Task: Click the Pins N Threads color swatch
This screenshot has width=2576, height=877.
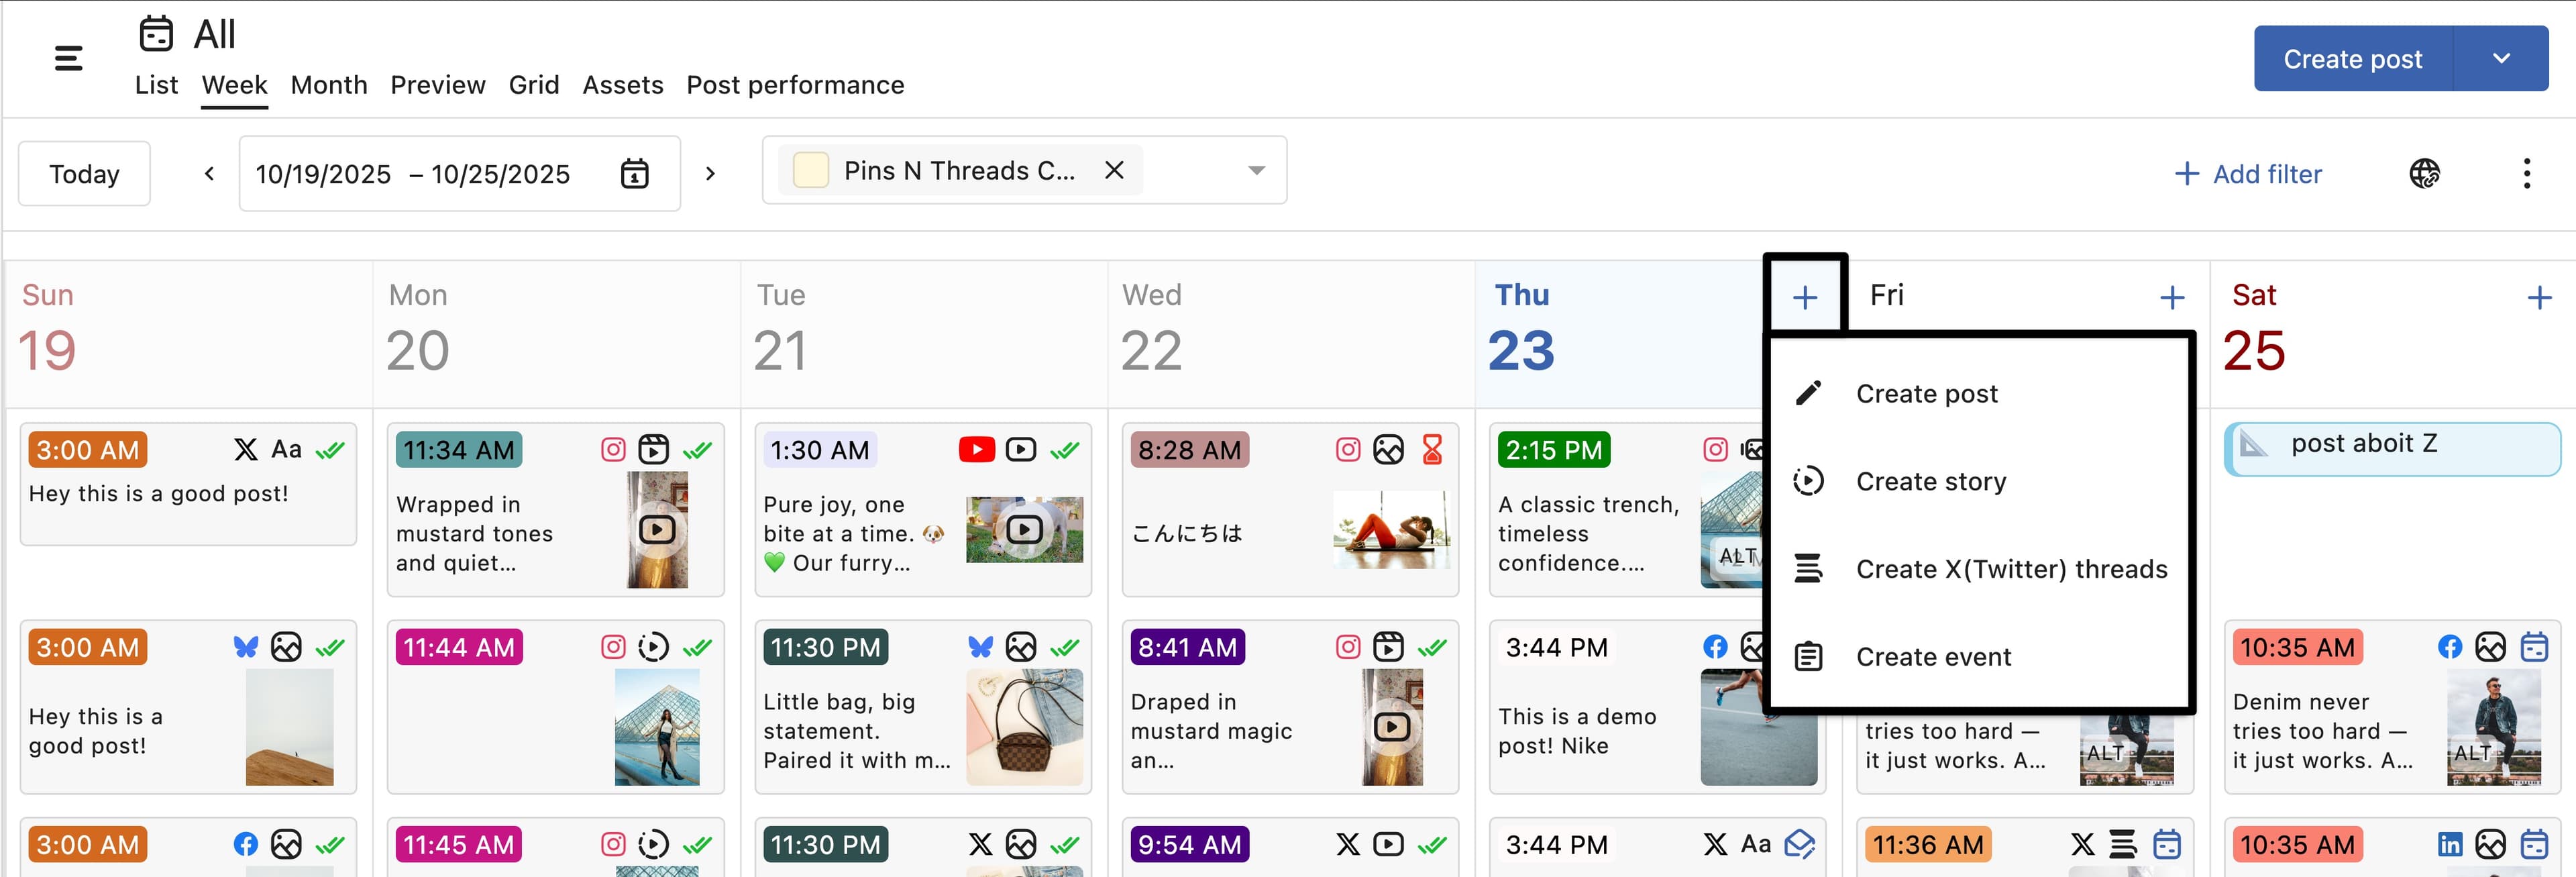Action: (x=810, y=171)
